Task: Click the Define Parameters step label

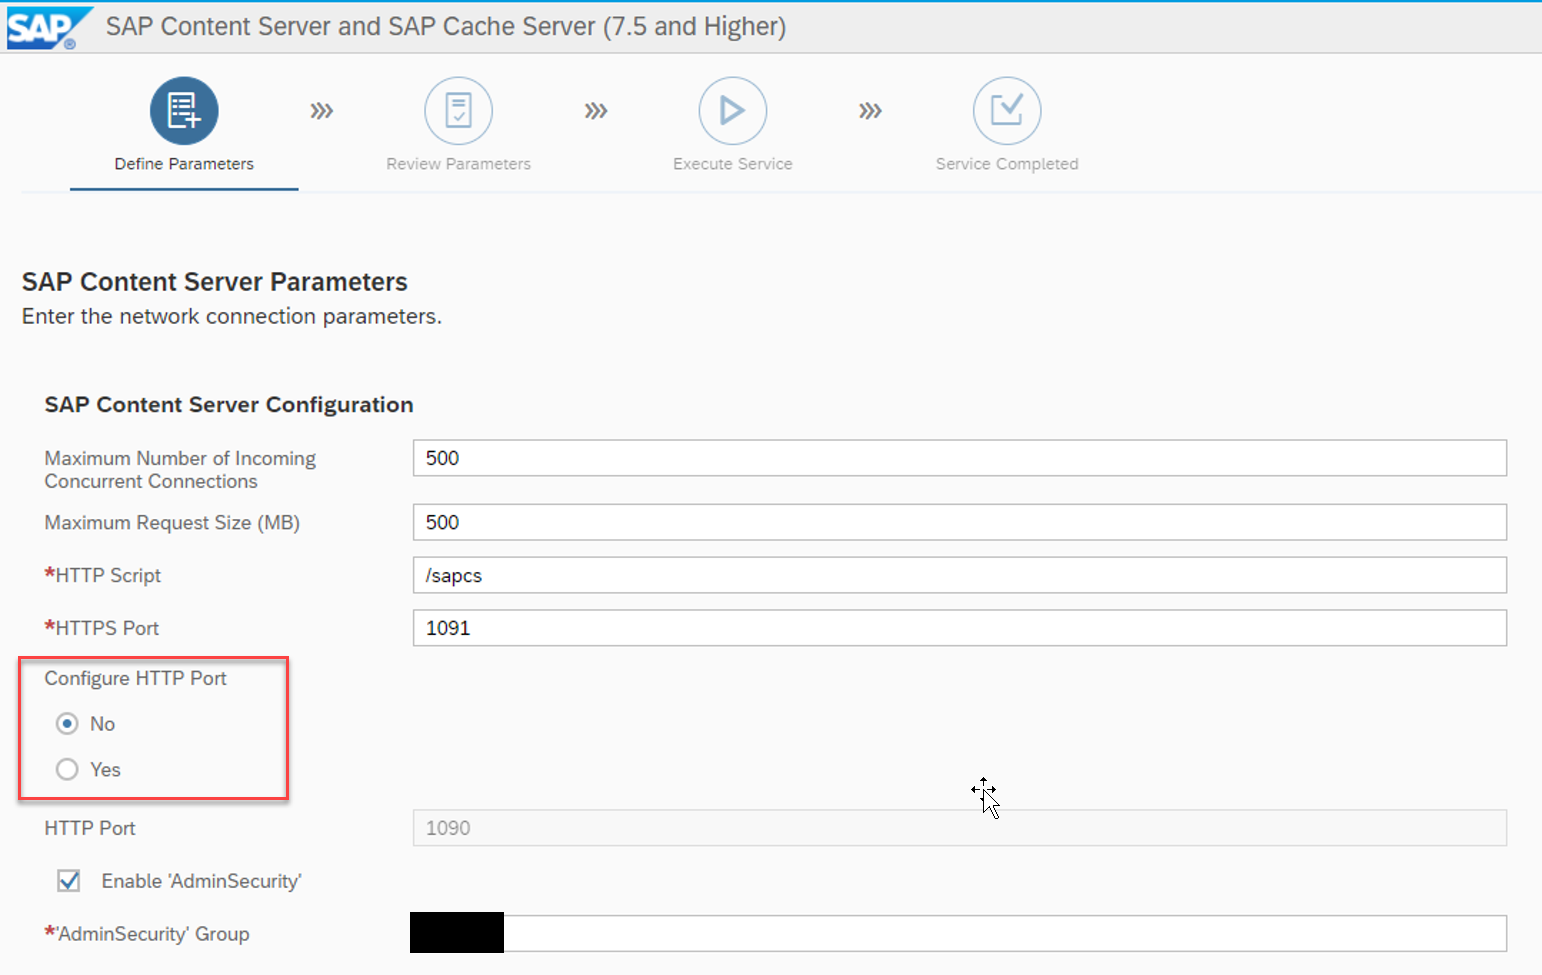Action: pyautogui.click(x=184, y=164)
